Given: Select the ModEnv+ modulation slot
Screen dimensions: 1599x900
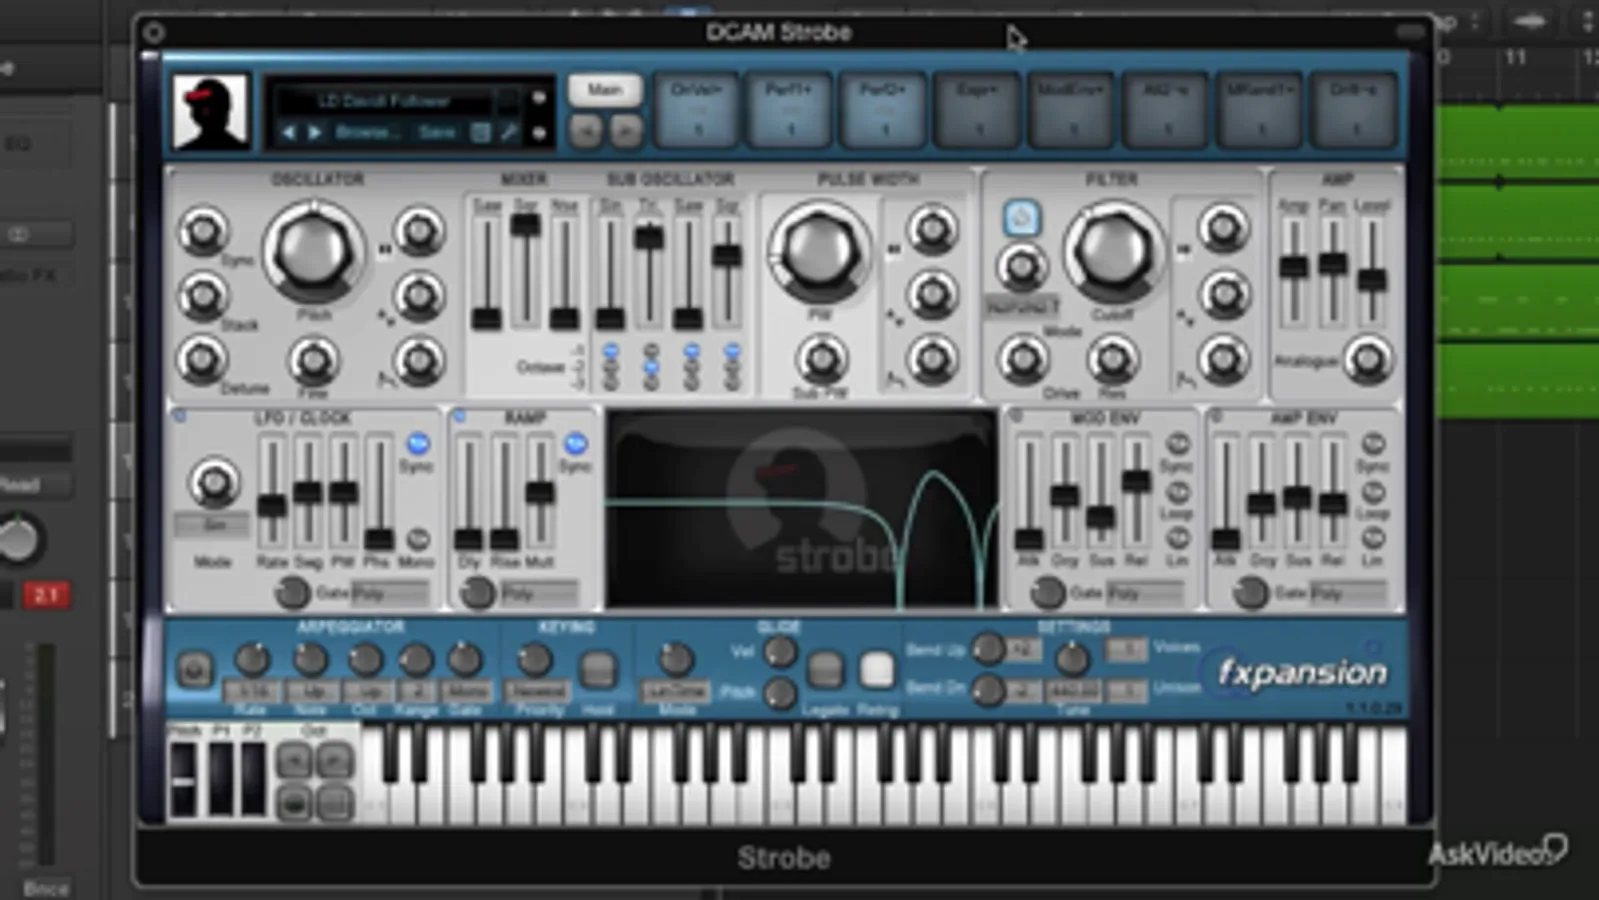Looking at the screenshot, I should [x=1071, y=109].
